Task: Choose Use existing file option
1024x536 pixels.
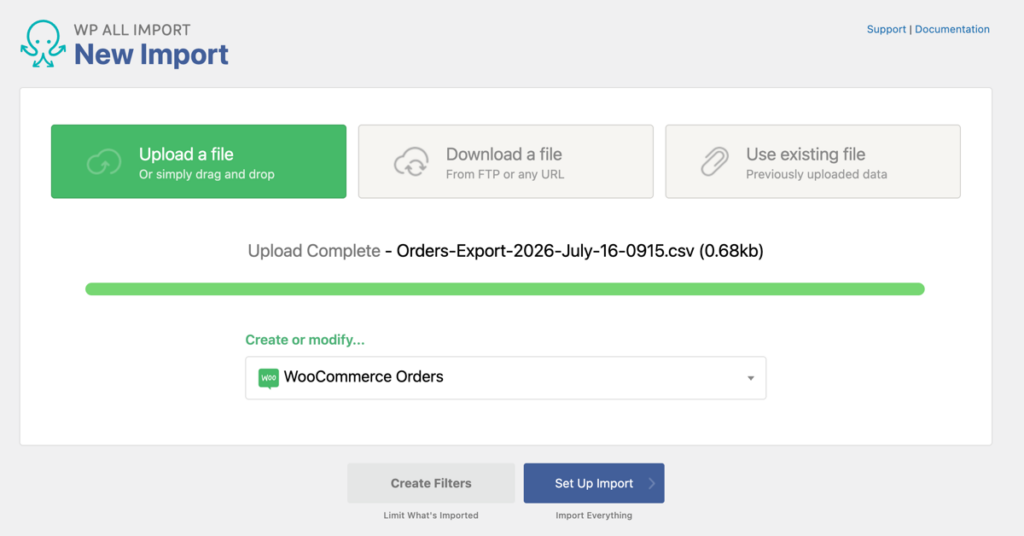Action: click(813, 161)
